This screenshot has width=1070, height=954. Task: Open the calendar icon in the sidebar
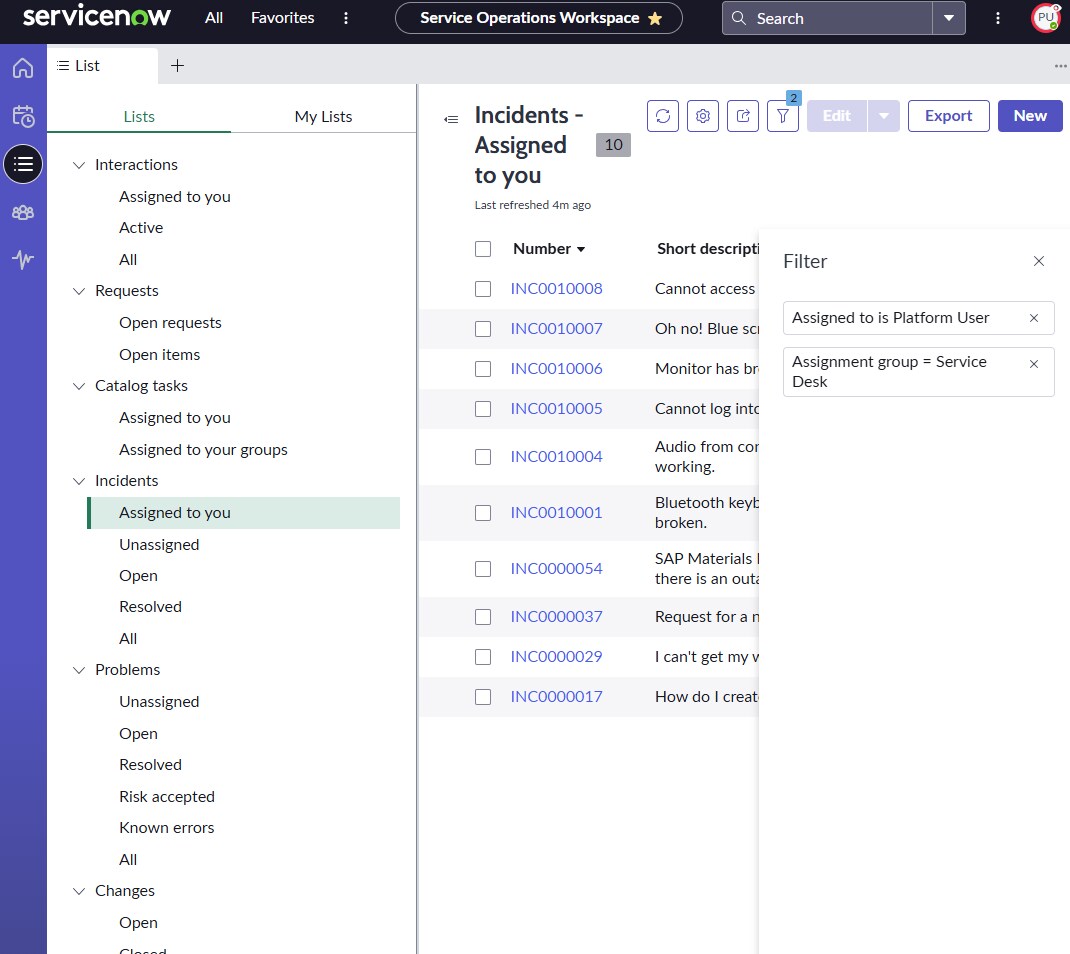[23, 116]
